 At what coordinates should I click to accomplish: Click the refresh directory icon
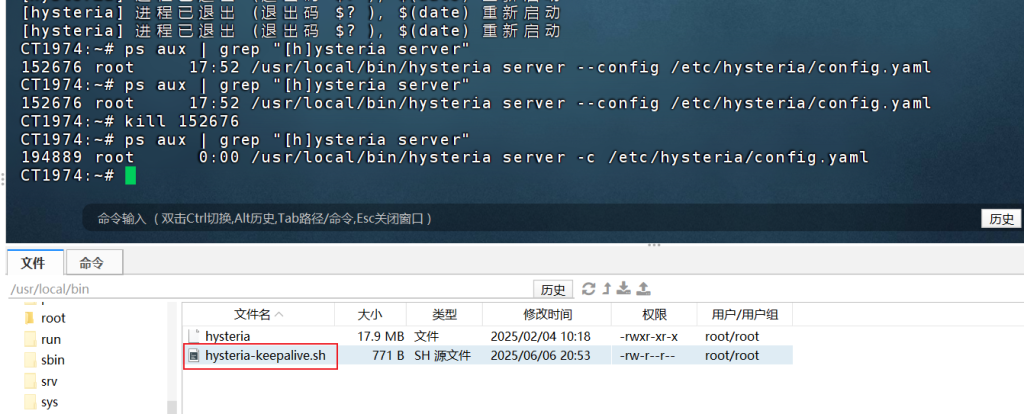(588, 289)
